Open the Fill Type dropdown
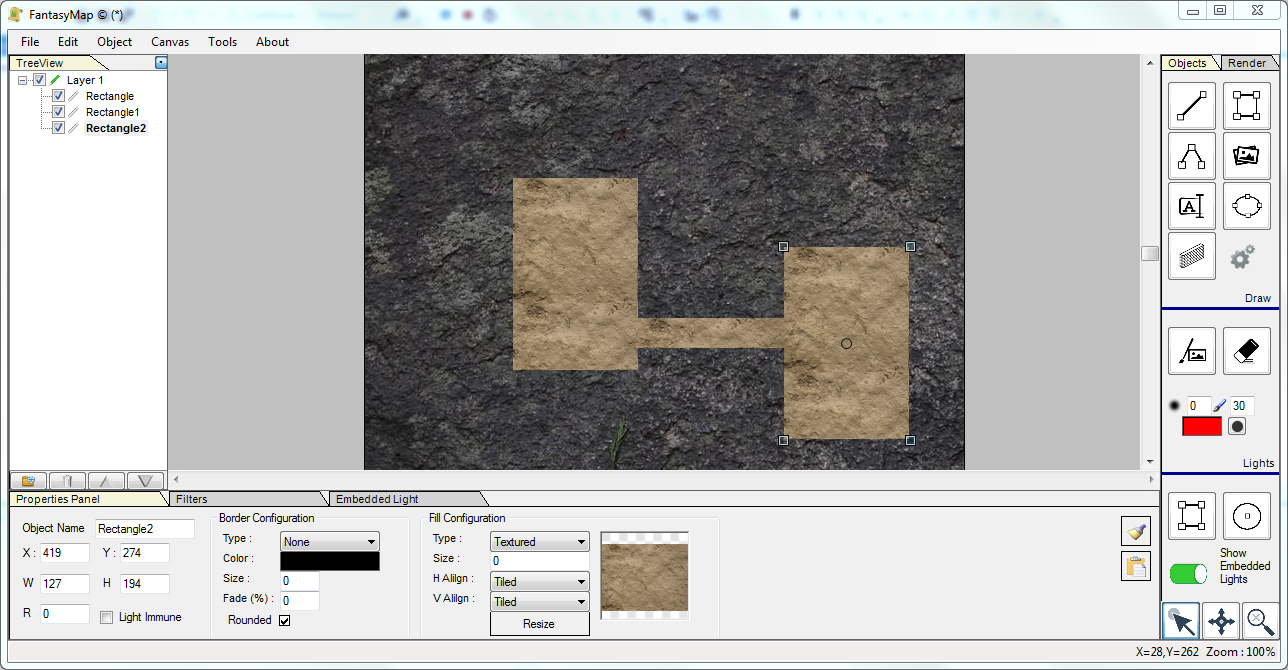This screenshot has height=670, width=1288. pyautogui.click(x=540, y=542)
